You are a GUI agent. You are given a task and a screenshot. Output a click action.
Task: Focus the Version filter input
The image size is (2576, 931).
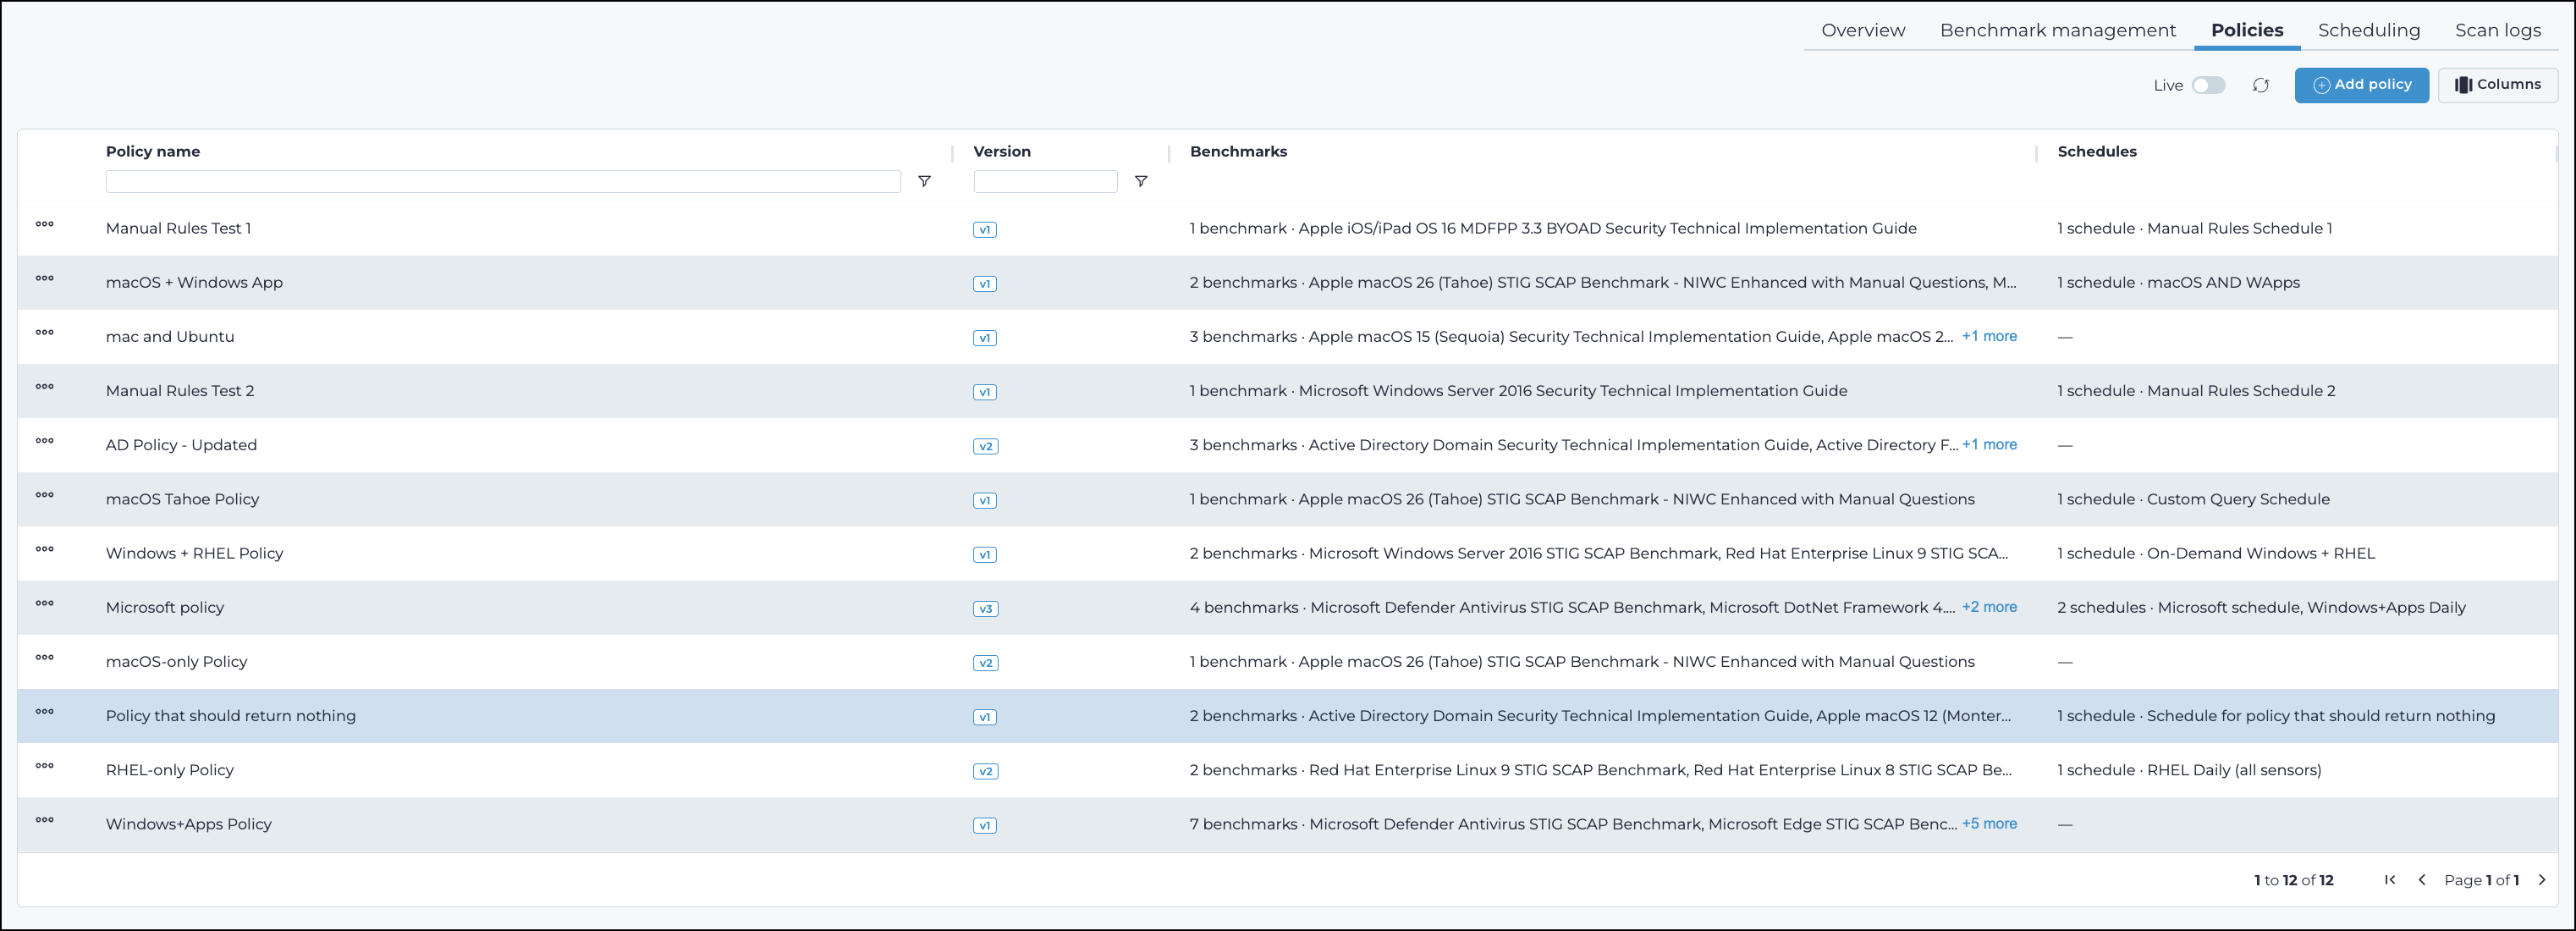(x=1045, y=181)
